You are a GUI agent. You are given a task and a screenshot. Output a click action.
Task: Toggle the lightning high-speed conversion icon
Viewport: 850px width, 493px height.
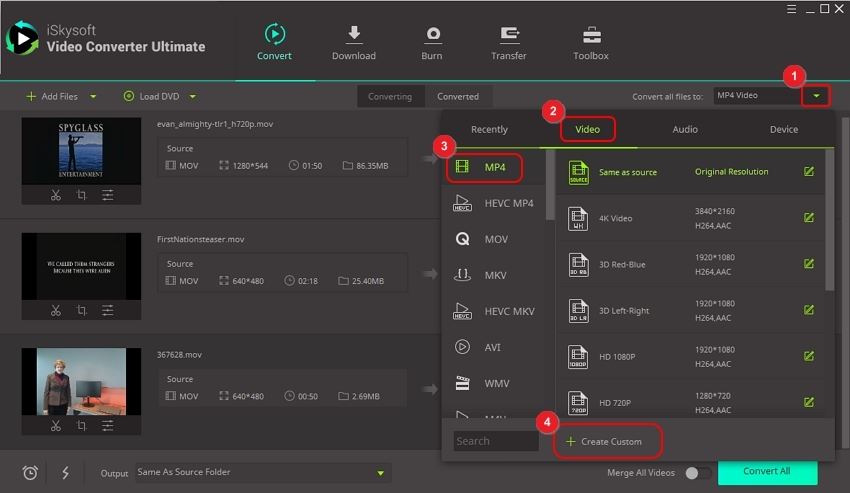coord(64,472)
